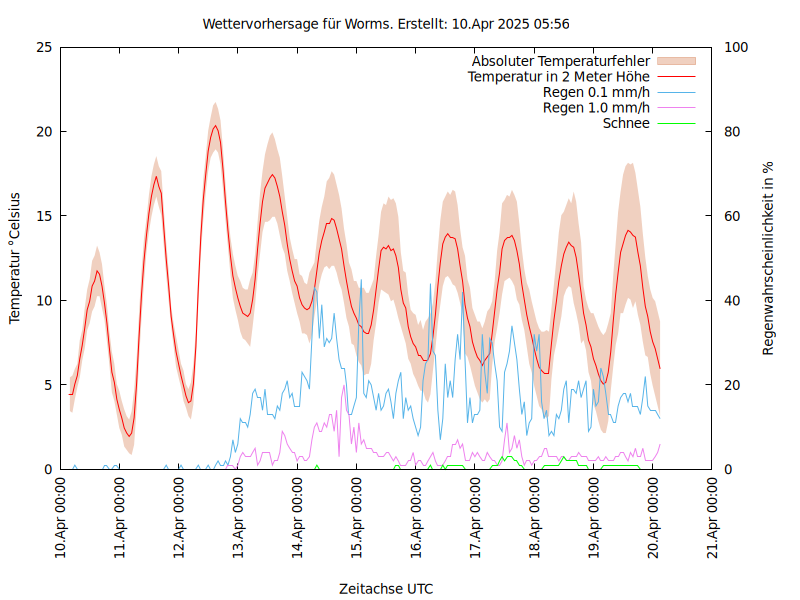The width and height of the screenshot is (800, 600).
Task: Click the highest temperature peak above 20 degrees
Action: point(214,126)
